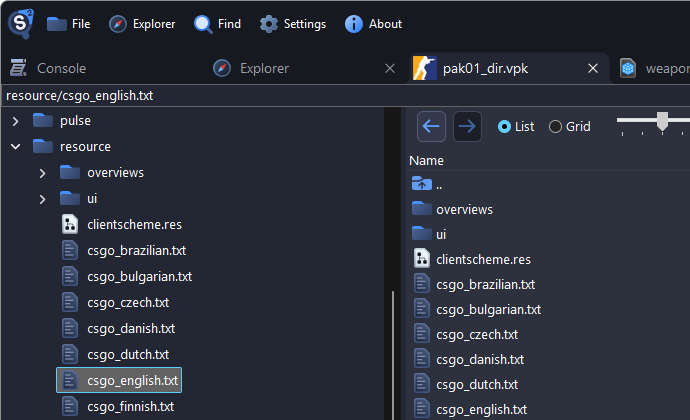This screenshot has height=420, width=690.
Task: Expand the overviews folder in tree
Action: 42,173
